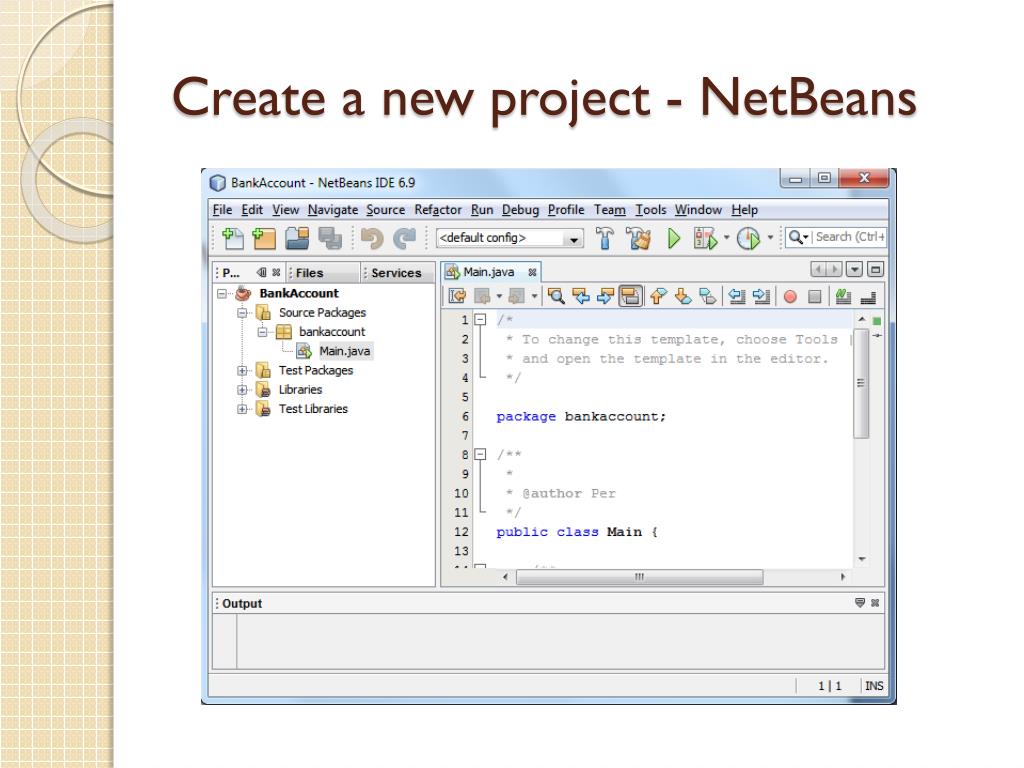Click the Find Previous Occurrence icon
1024x768 pixels.
581,296
